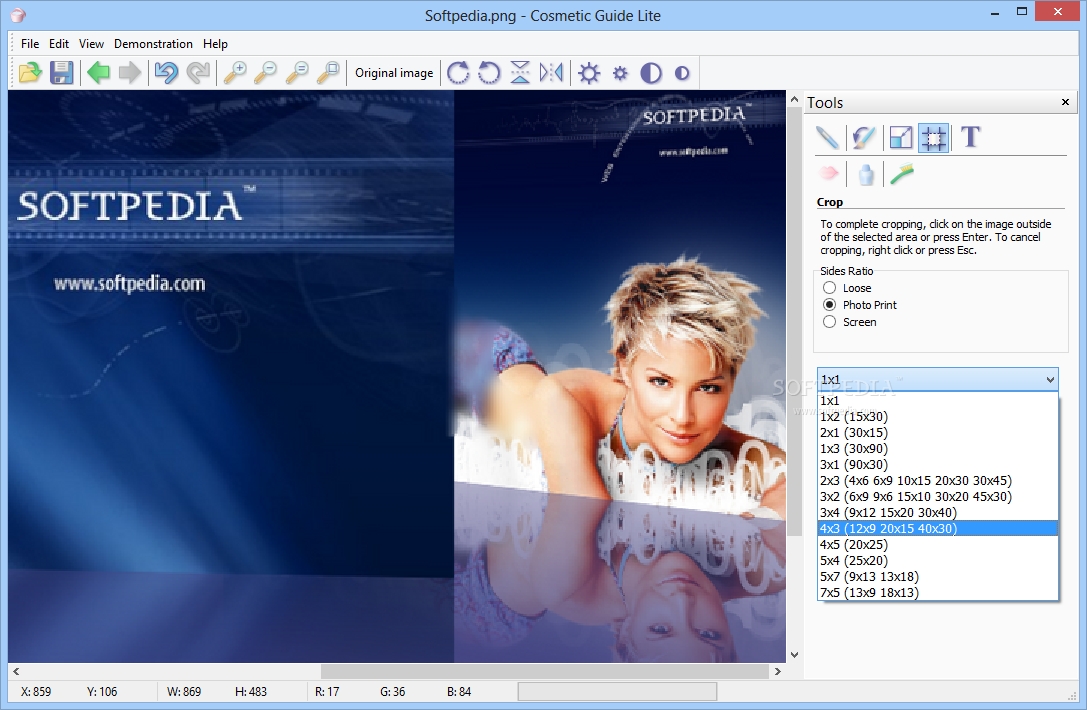Screen dimensions: 1087x710
Task: Zoom in with the plus magnifier
Action: coord(235,73)
